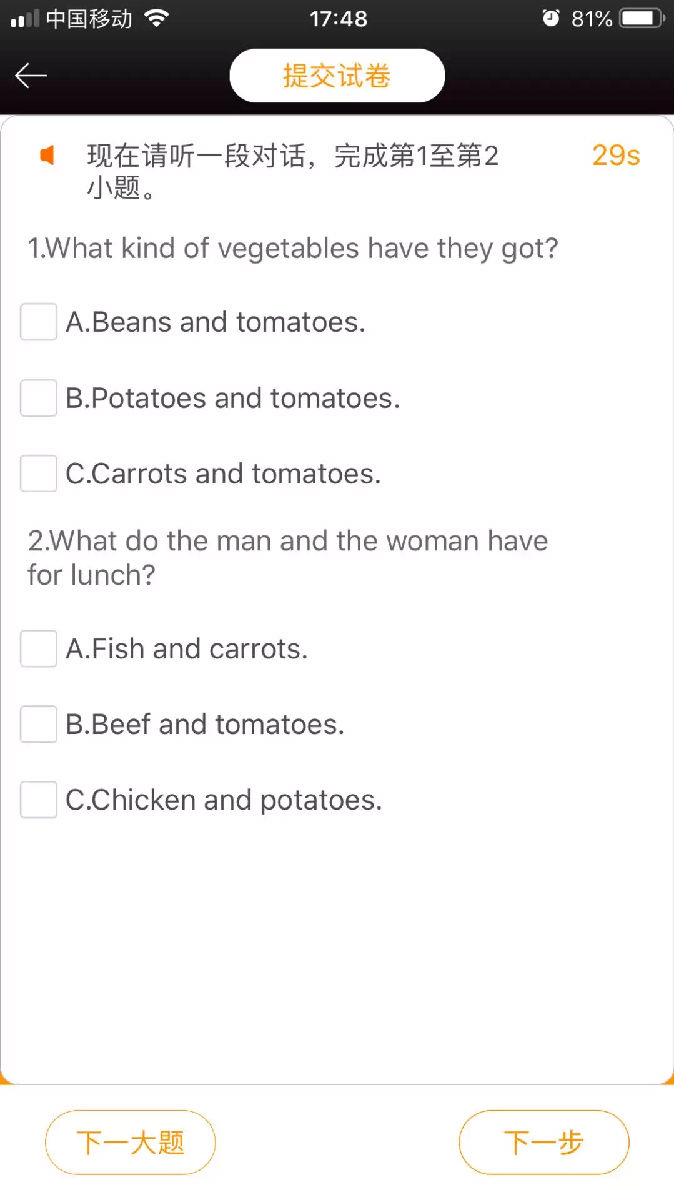Tap the orange speaker audio icon
Viewport: 674px width, 1200px height.
coord(46,156)
